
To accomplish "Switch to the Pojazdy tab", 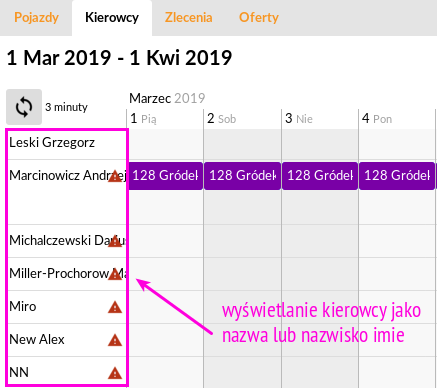I will 36,17.
